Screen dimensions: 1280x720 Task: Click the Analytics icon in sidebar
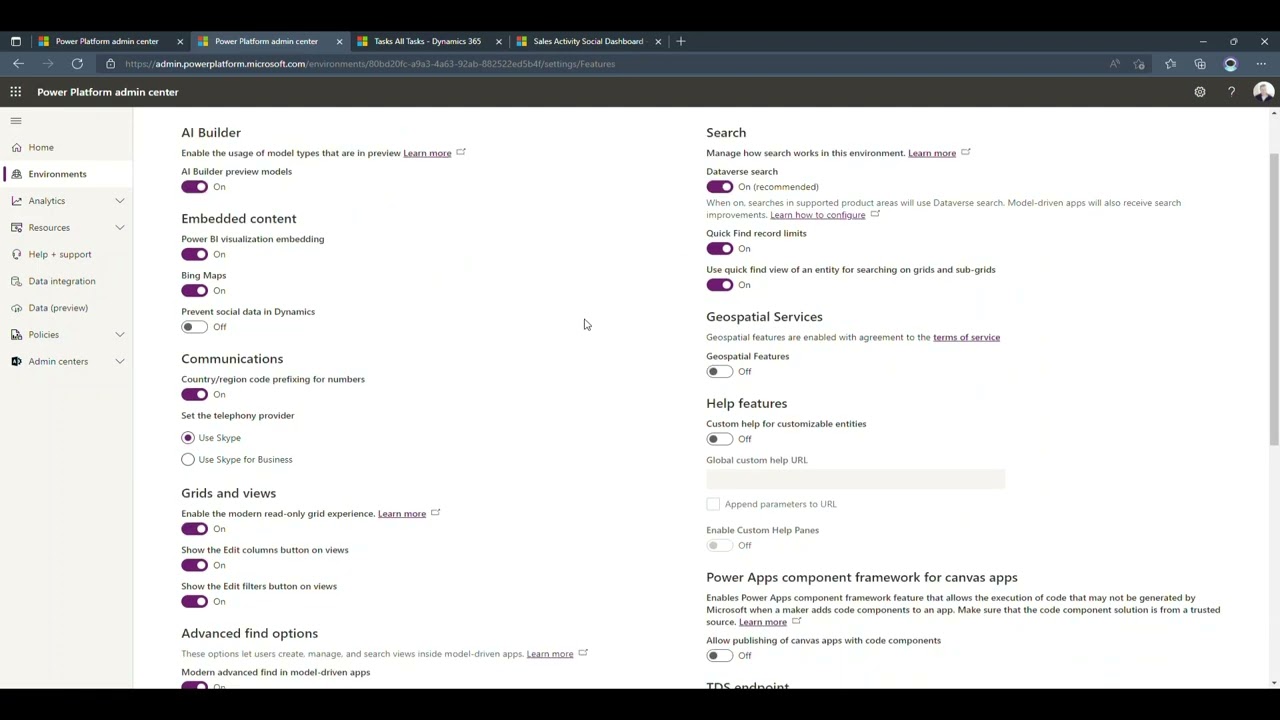coord(16,201)
